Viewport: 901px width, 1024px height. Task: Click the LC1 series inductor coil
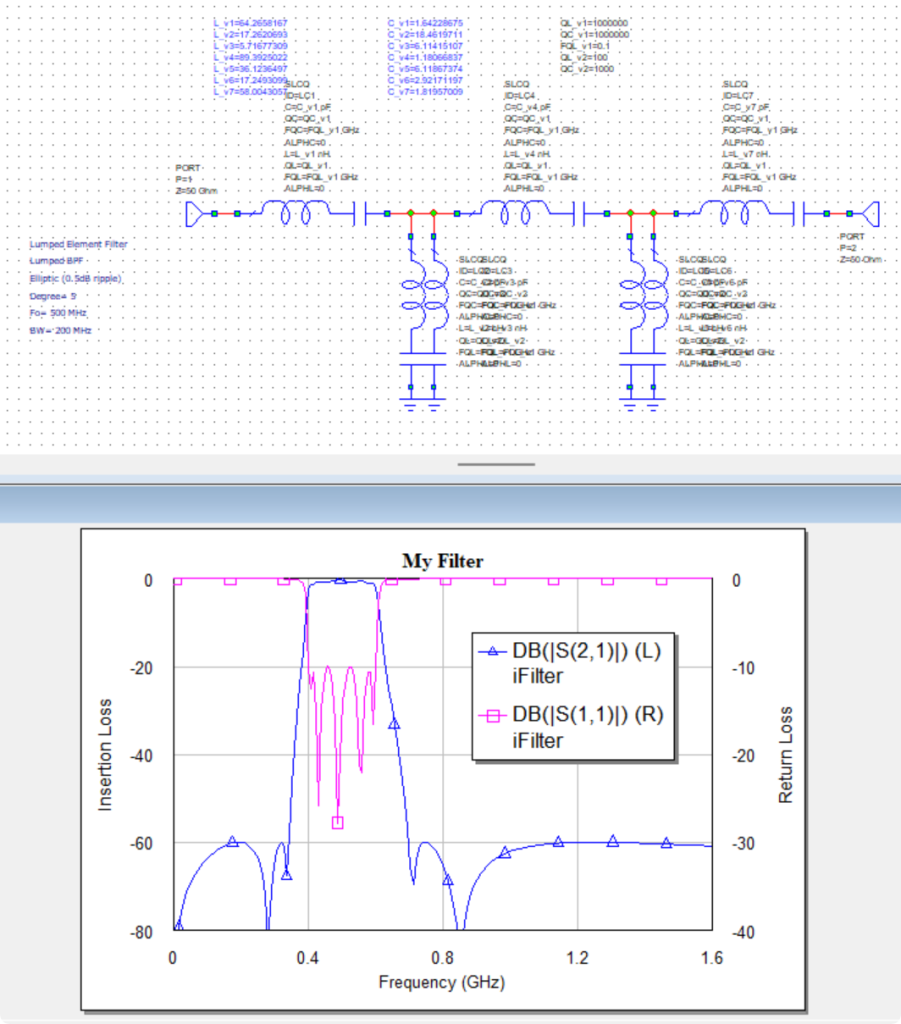click(x=296, y=212)
